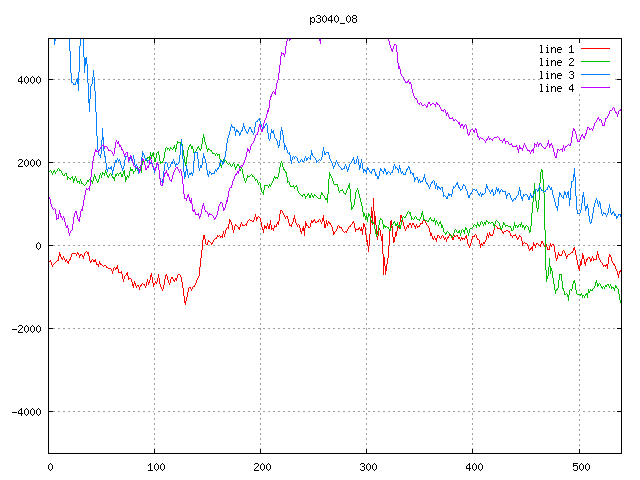Click the x-axis tick label 500

(579, 466)
